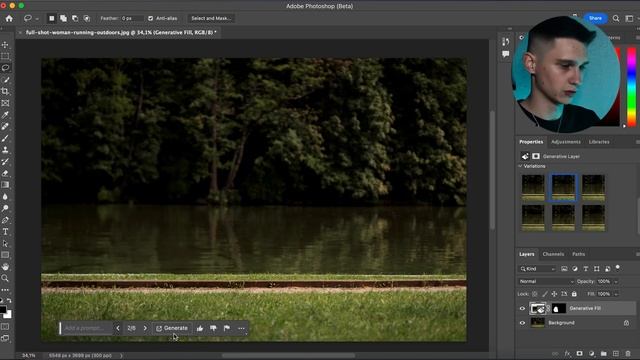Click the Generate button
This screenshot has height=360, width=640.
coord(172,328)
